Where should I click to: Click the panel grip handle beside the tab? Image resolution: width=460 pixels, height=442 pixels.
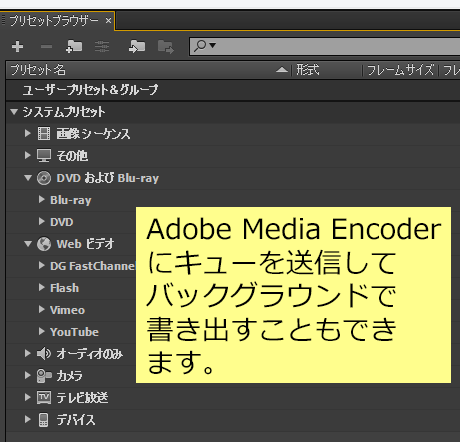(4, 20)
